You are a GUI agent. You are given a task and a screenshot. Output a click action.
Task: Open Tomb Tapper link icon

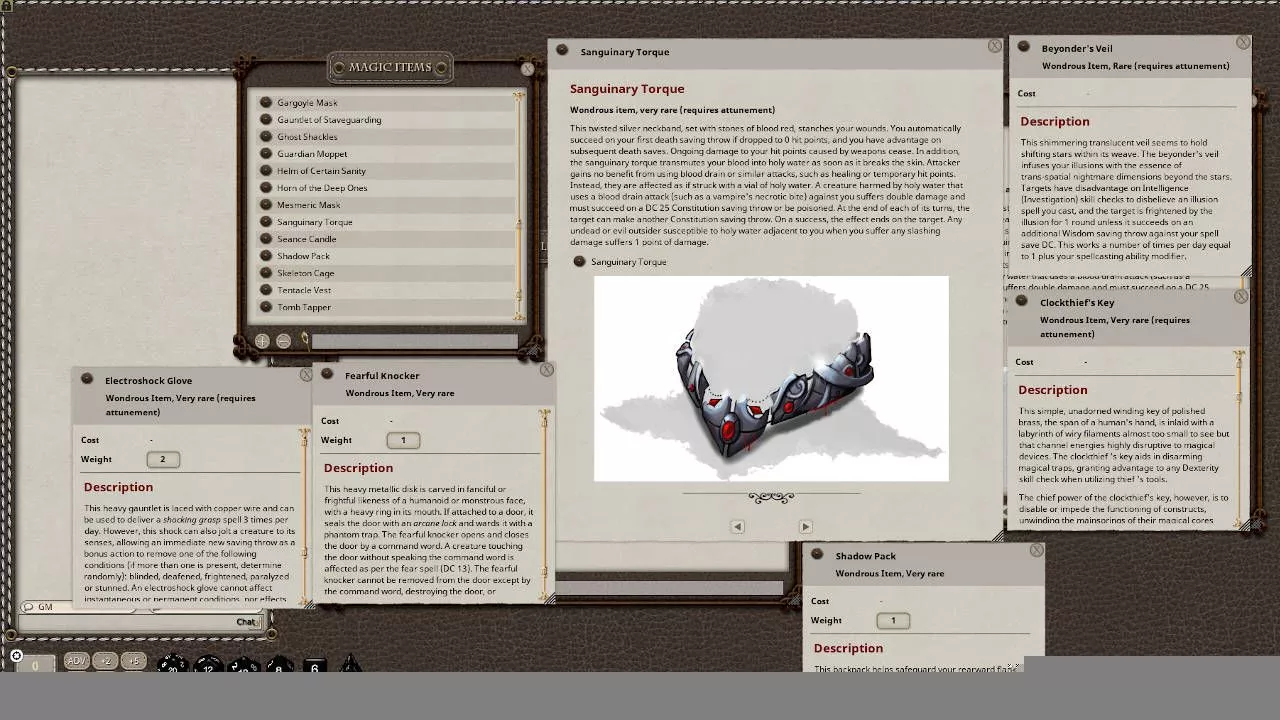pos(266,307)
